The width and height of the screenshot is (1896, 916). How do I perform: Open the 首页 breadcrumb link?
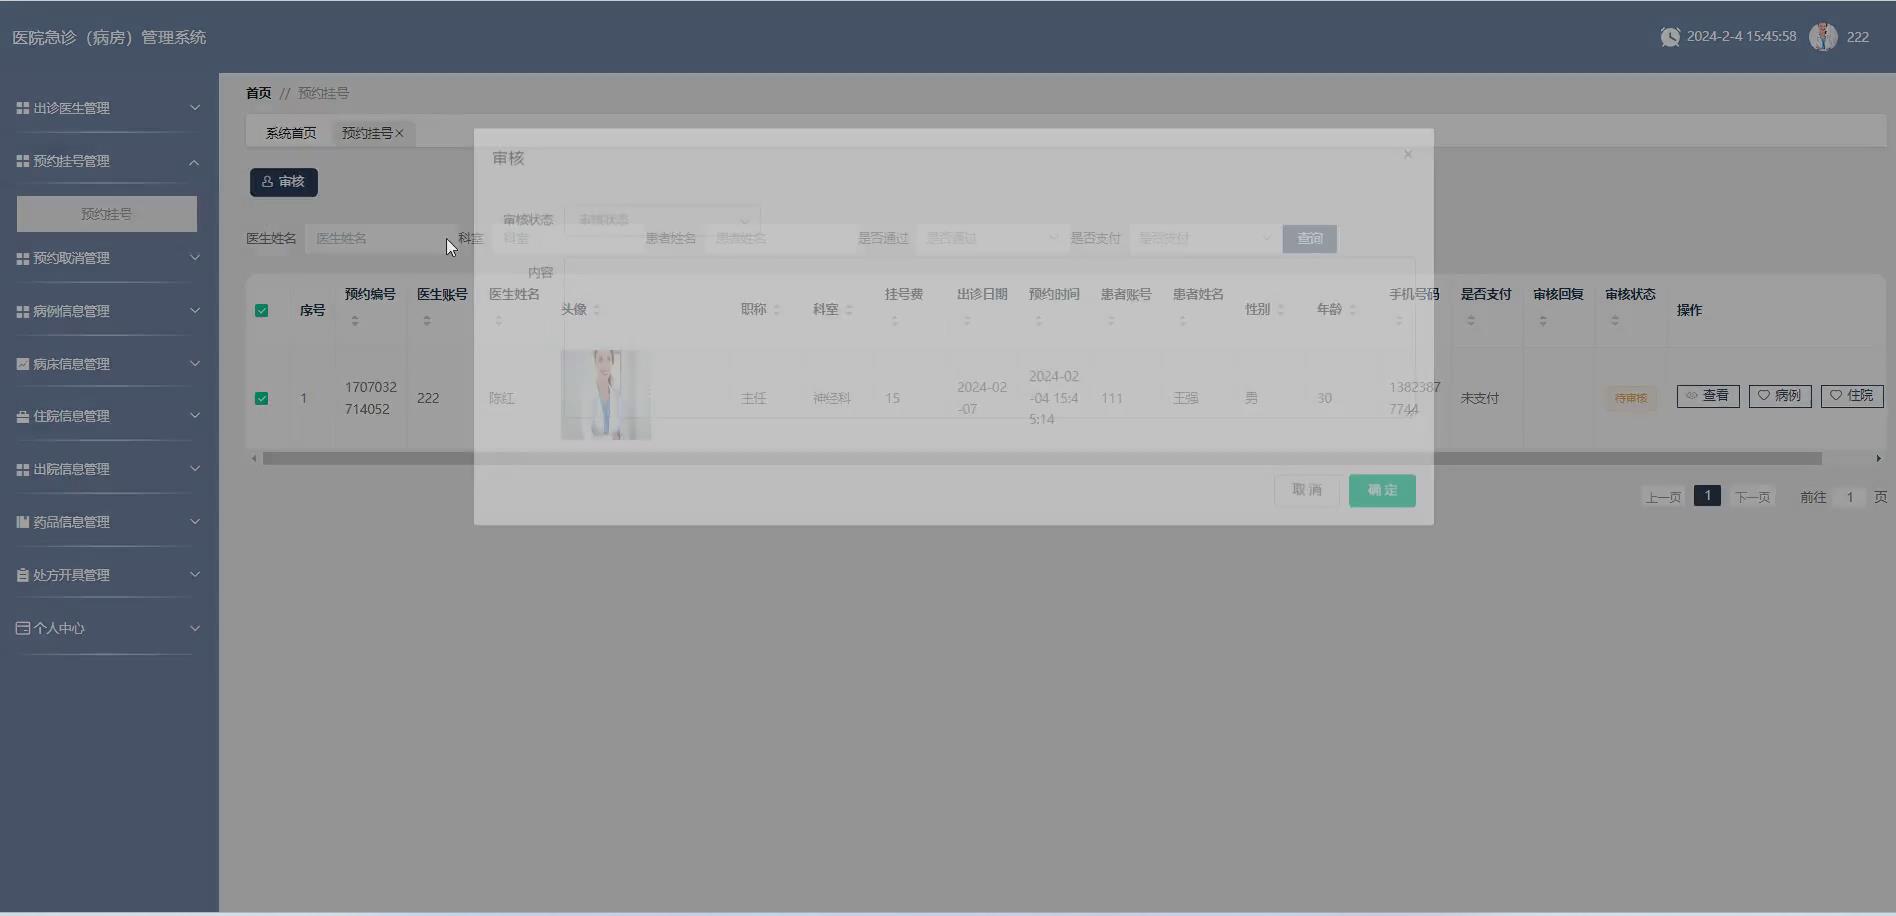[x=257, y=92]
